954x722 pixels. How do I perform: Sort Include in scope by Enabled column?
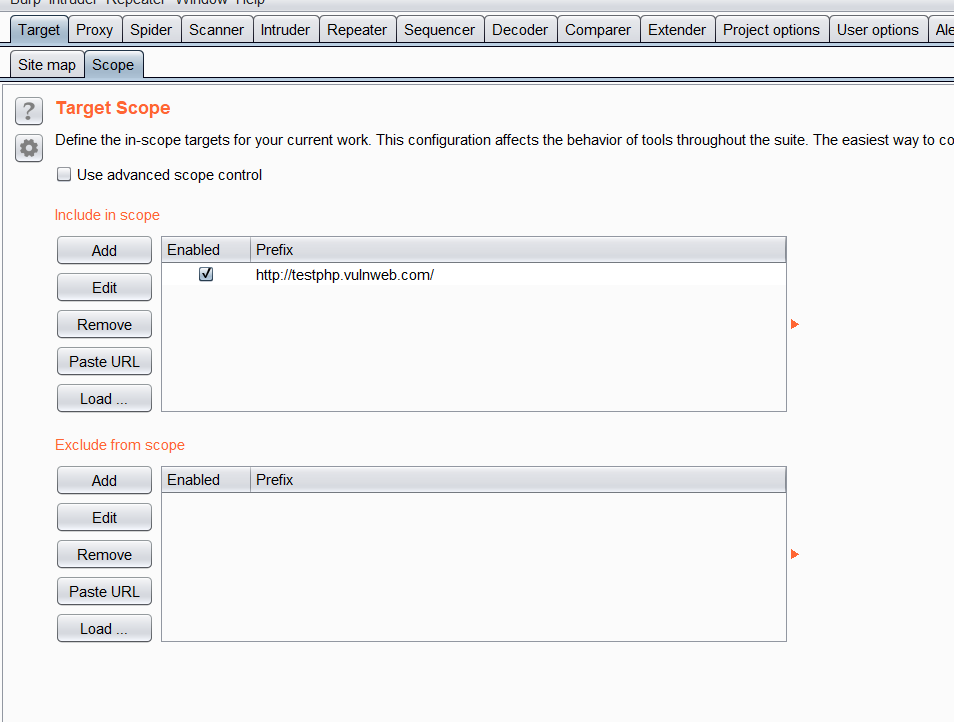click(206, 250)
